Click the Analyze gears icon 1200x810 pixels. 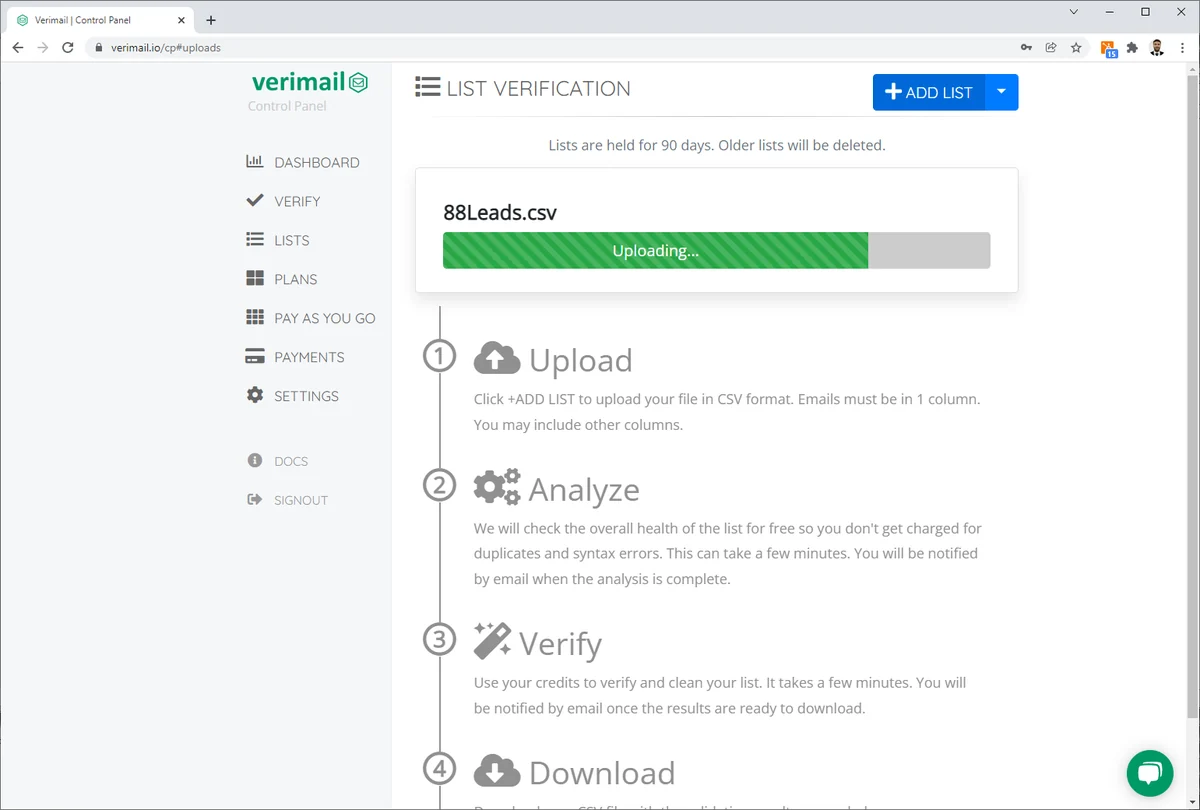coord(497,487)
